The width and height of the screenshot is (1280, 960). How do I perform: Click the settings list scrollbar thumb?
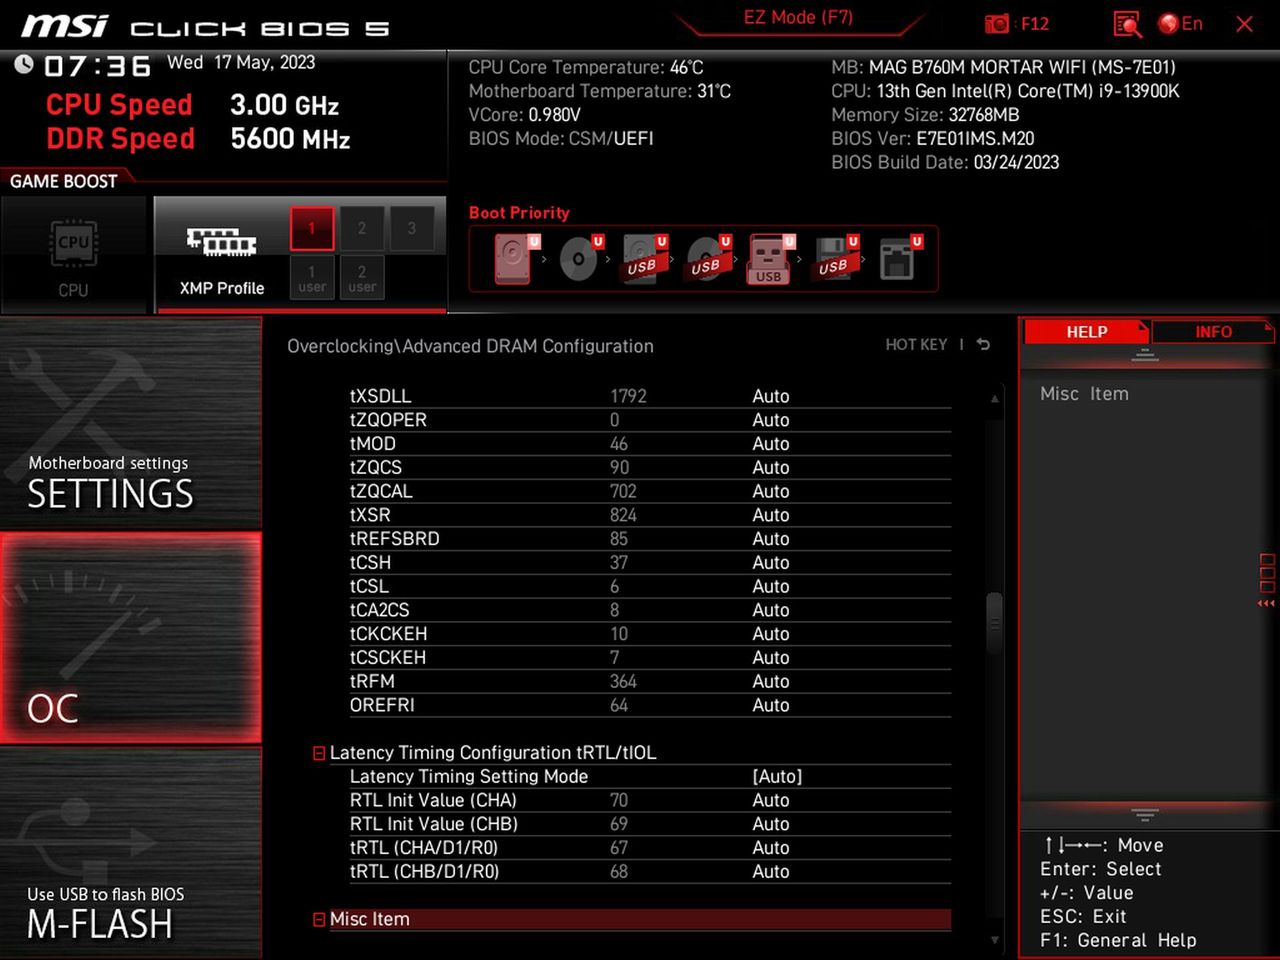click(x=994, y=623)
